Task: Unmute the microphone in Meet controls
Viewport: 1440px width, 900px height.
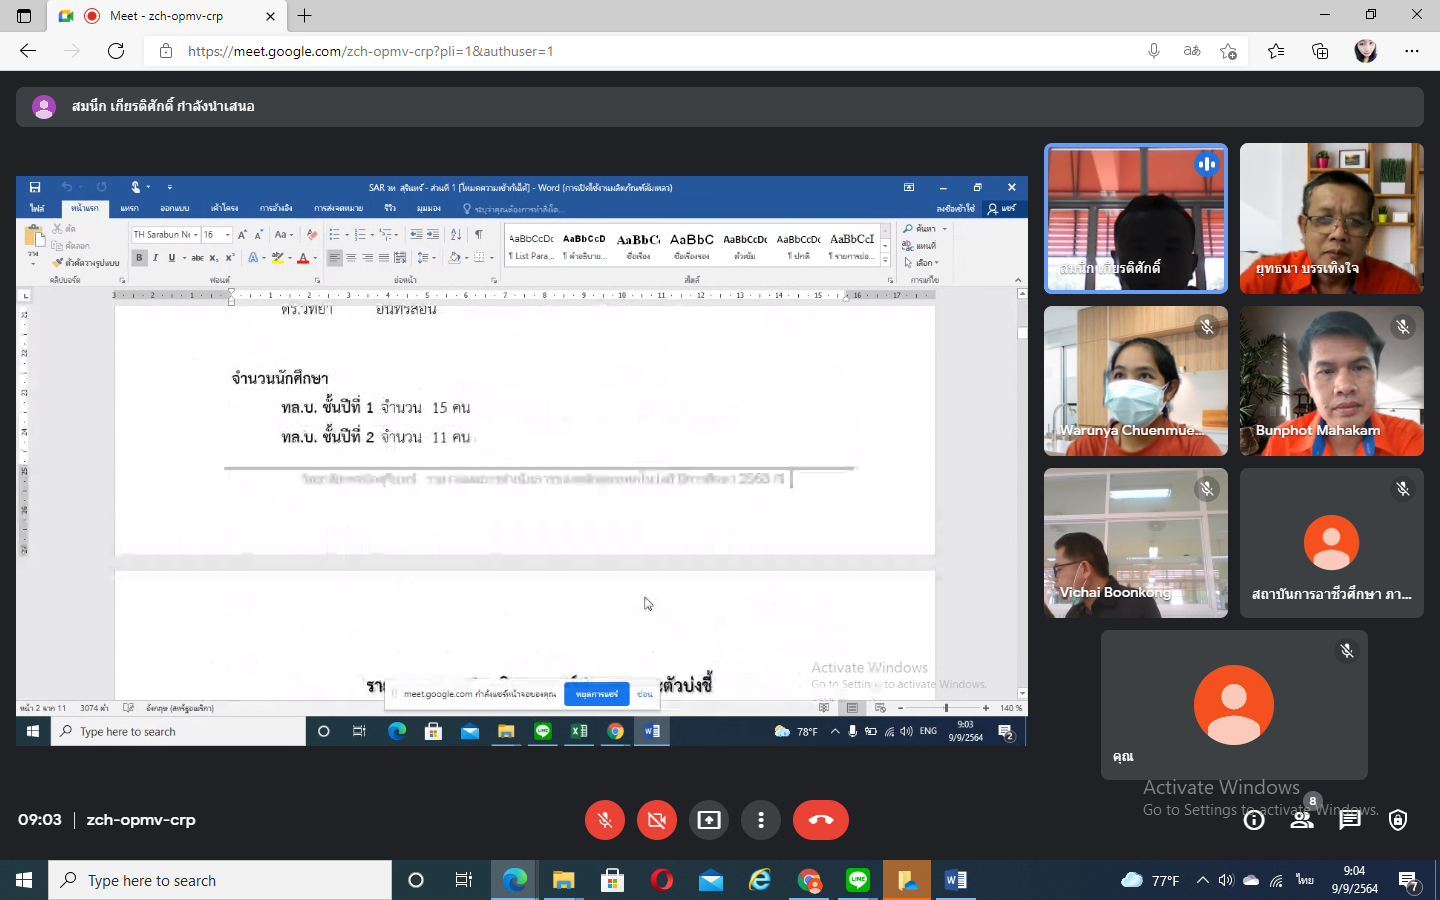Action: pos(605,820)
